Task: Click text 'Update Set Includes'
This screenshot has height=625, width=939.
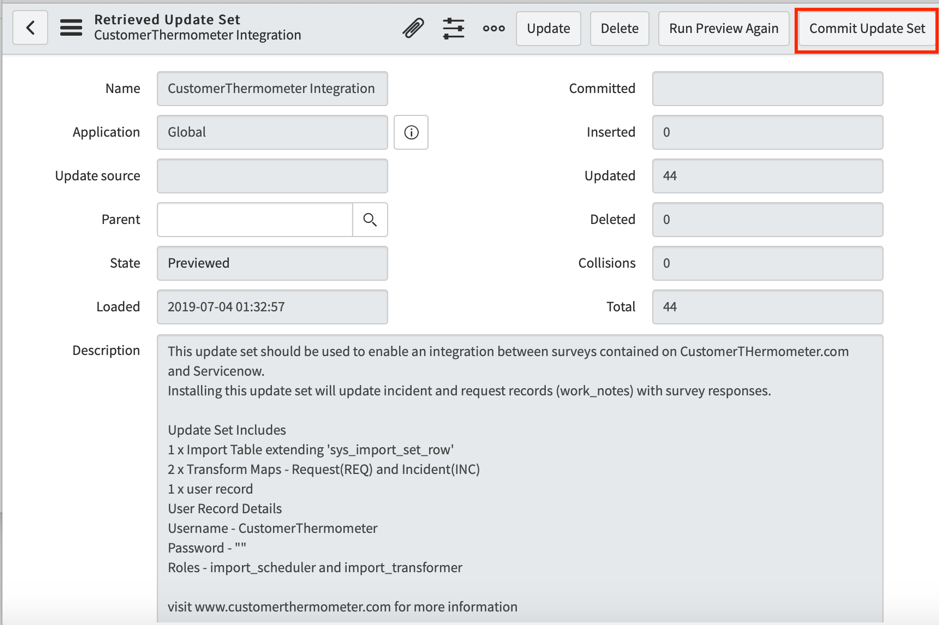Action: coord(227,430)
